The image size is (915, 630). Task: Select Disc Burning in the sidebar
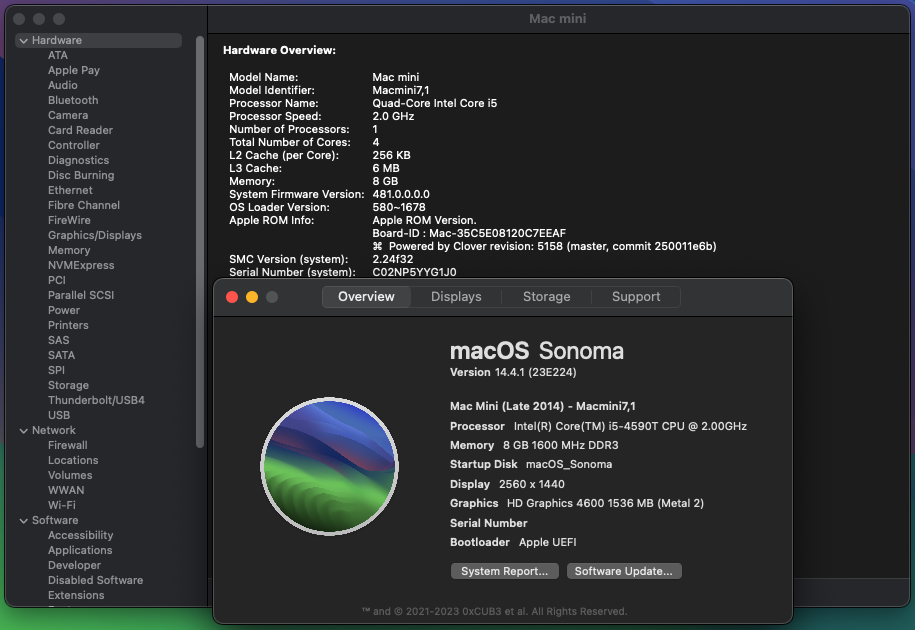click(81, 175)
